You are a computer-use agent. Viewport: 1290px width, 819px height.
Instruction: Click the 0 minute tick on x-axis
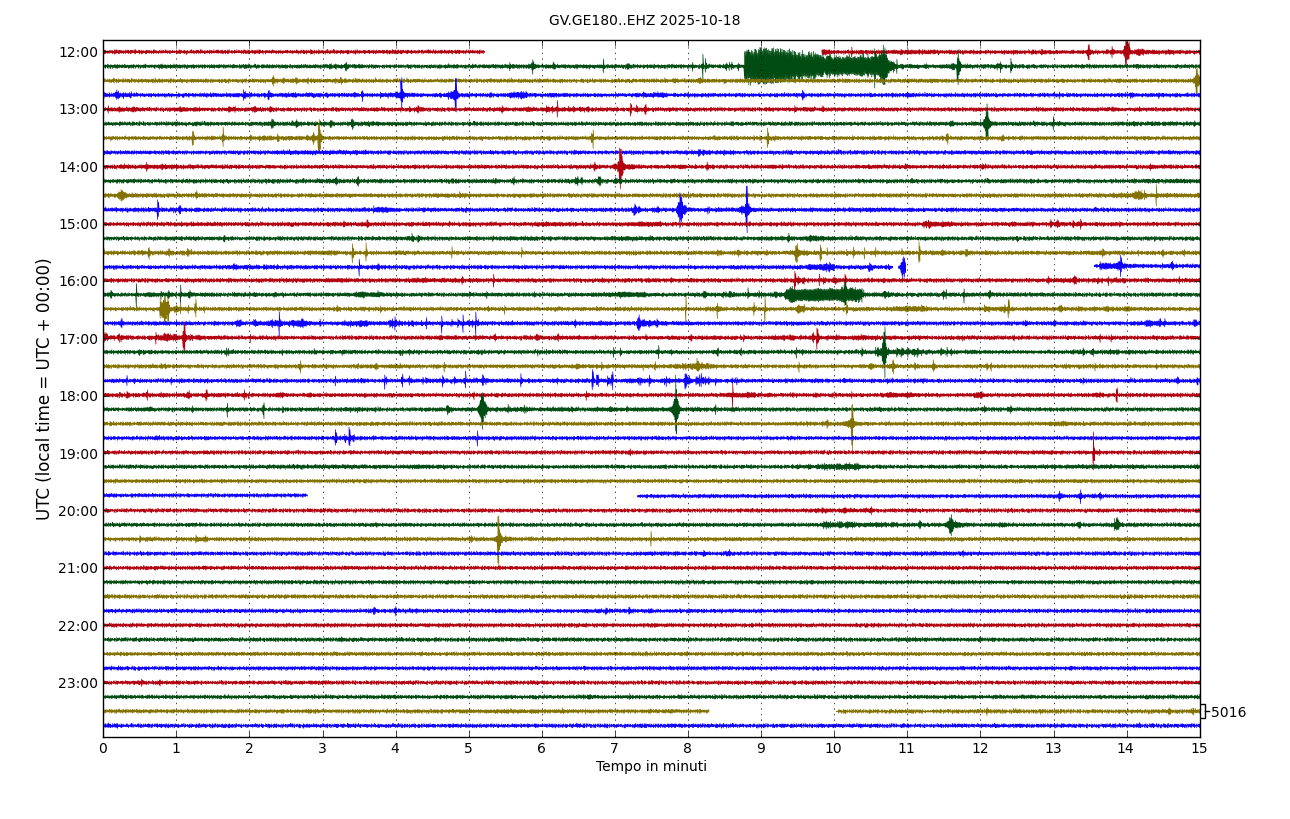(x=103, y=748)
